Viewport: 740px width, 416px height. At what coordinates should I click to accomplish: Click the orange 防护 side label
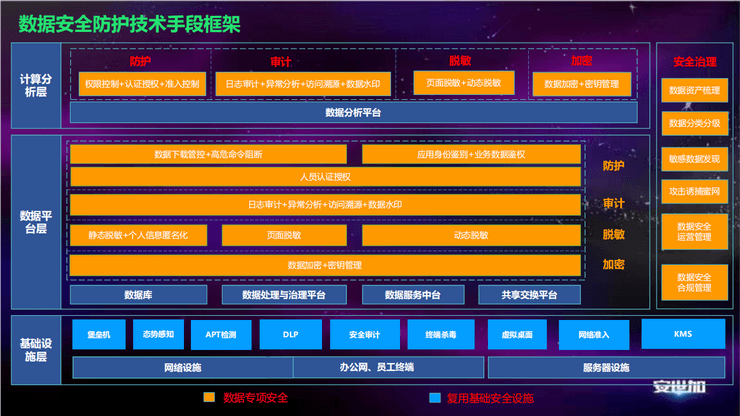[x=614, y=166]
